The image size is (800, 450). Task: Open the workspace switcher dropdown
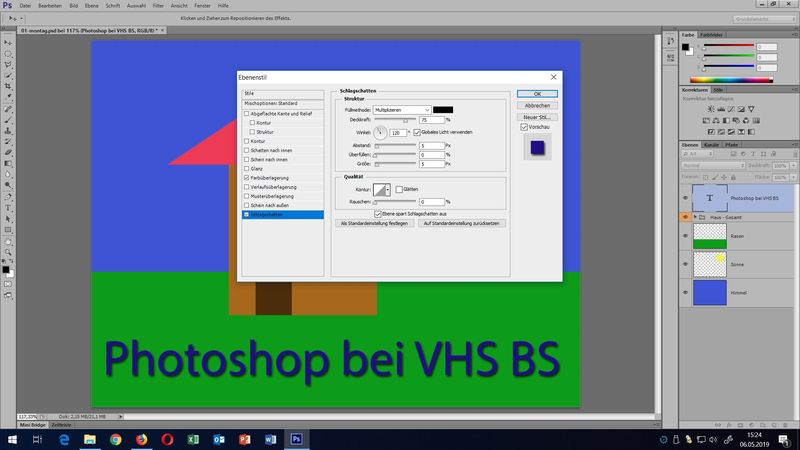click(x=765, y=18)
